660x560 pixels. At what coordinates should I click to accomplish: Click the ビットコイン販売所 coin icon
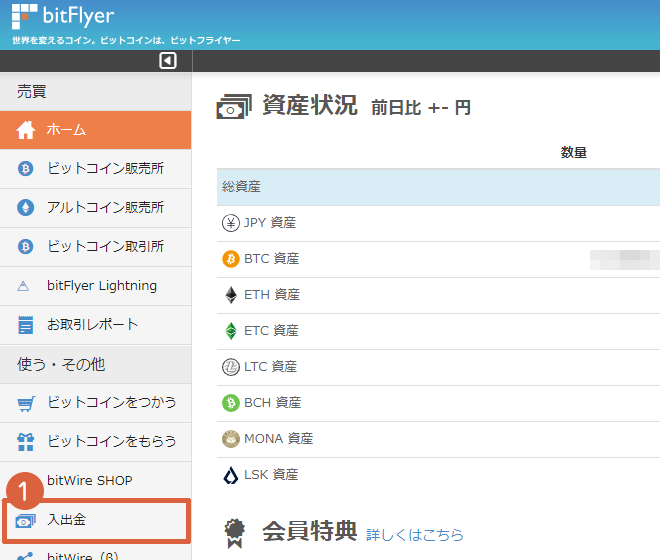[26, 169]
